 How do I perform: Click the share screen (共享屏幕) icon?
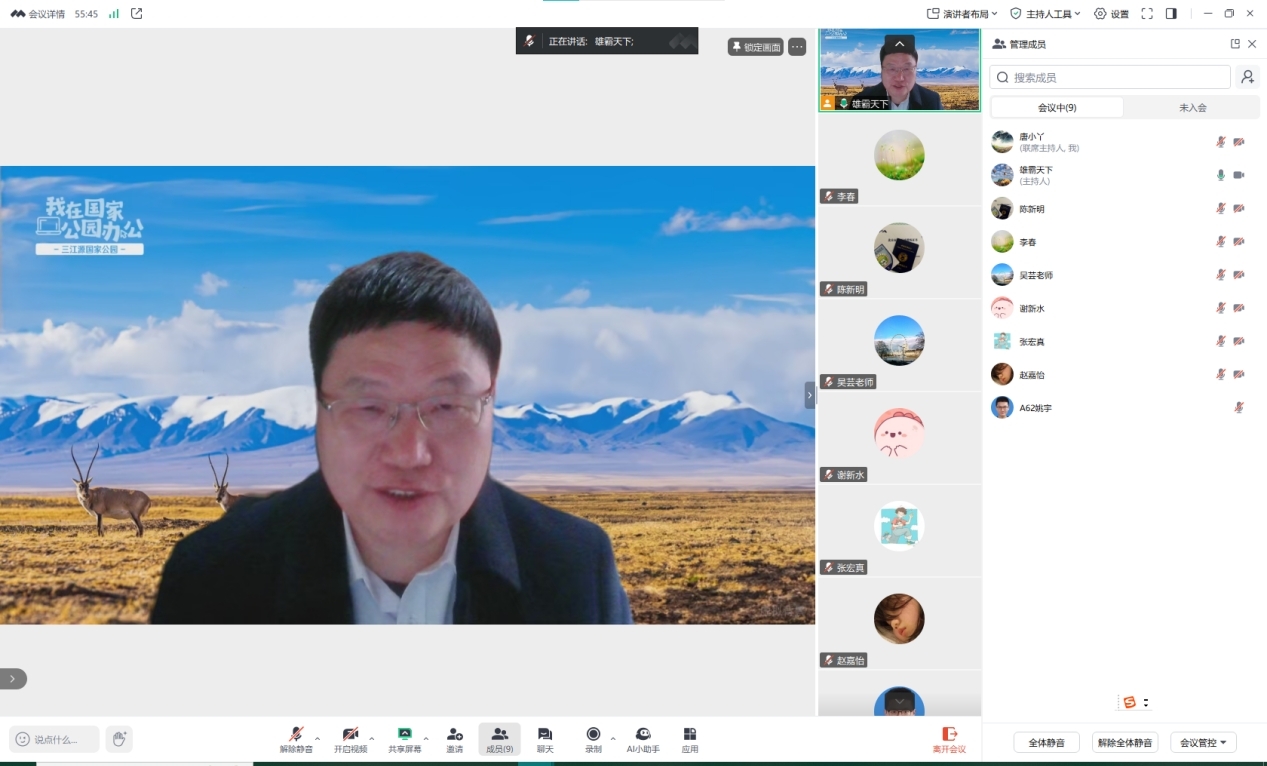click(x=404, y=737)
